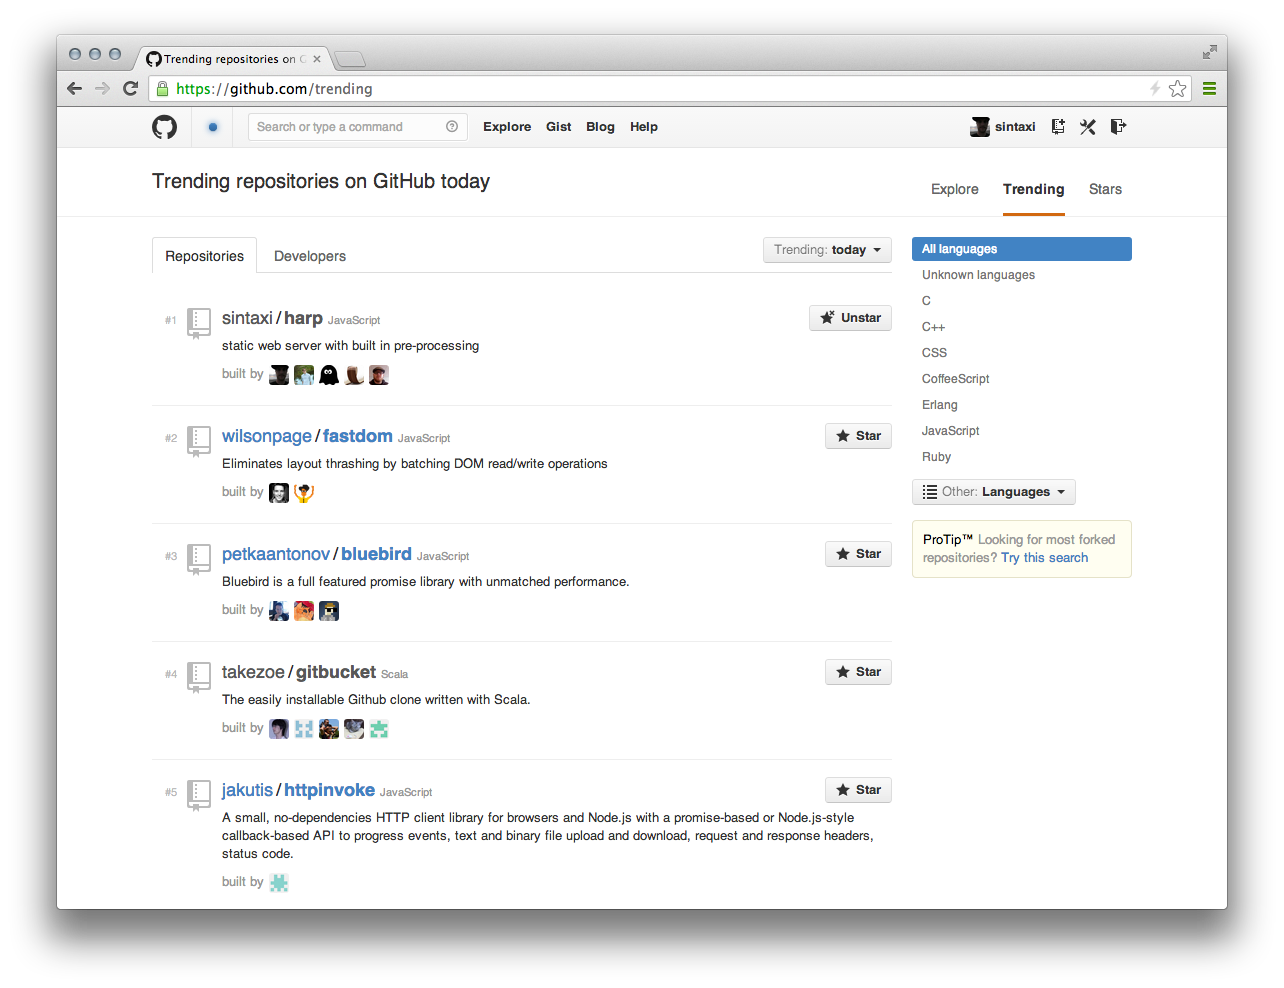Image resolution: width=1284 pixels, height=988 pixels.
Task: Switch to the Developers tab
Action: (310, 256)
